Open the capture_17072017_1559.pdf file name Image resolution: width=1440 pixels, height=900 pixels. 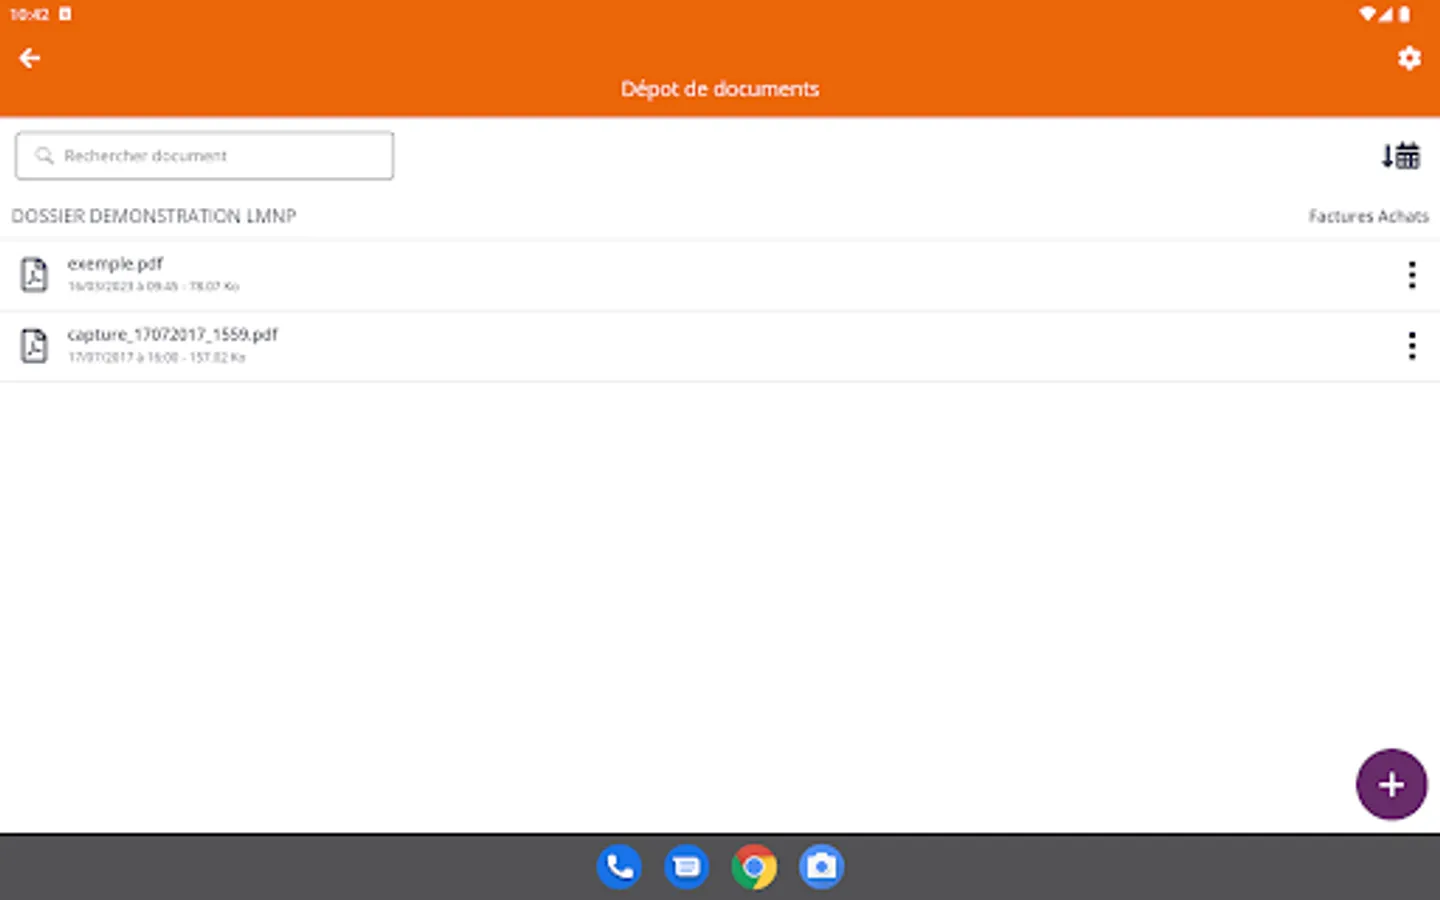tap(172, 334)
